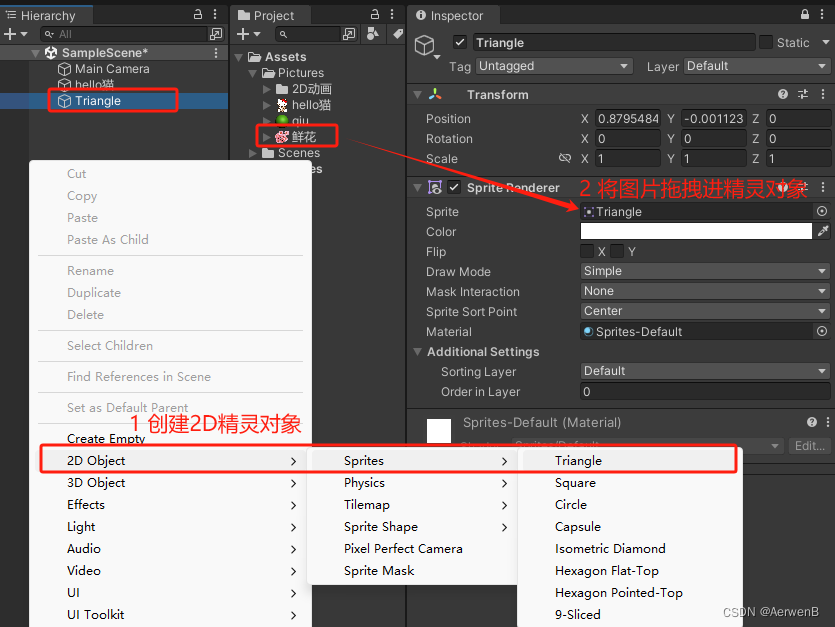Open Hierarchy panel three-dot options menu

click(215, 14)
